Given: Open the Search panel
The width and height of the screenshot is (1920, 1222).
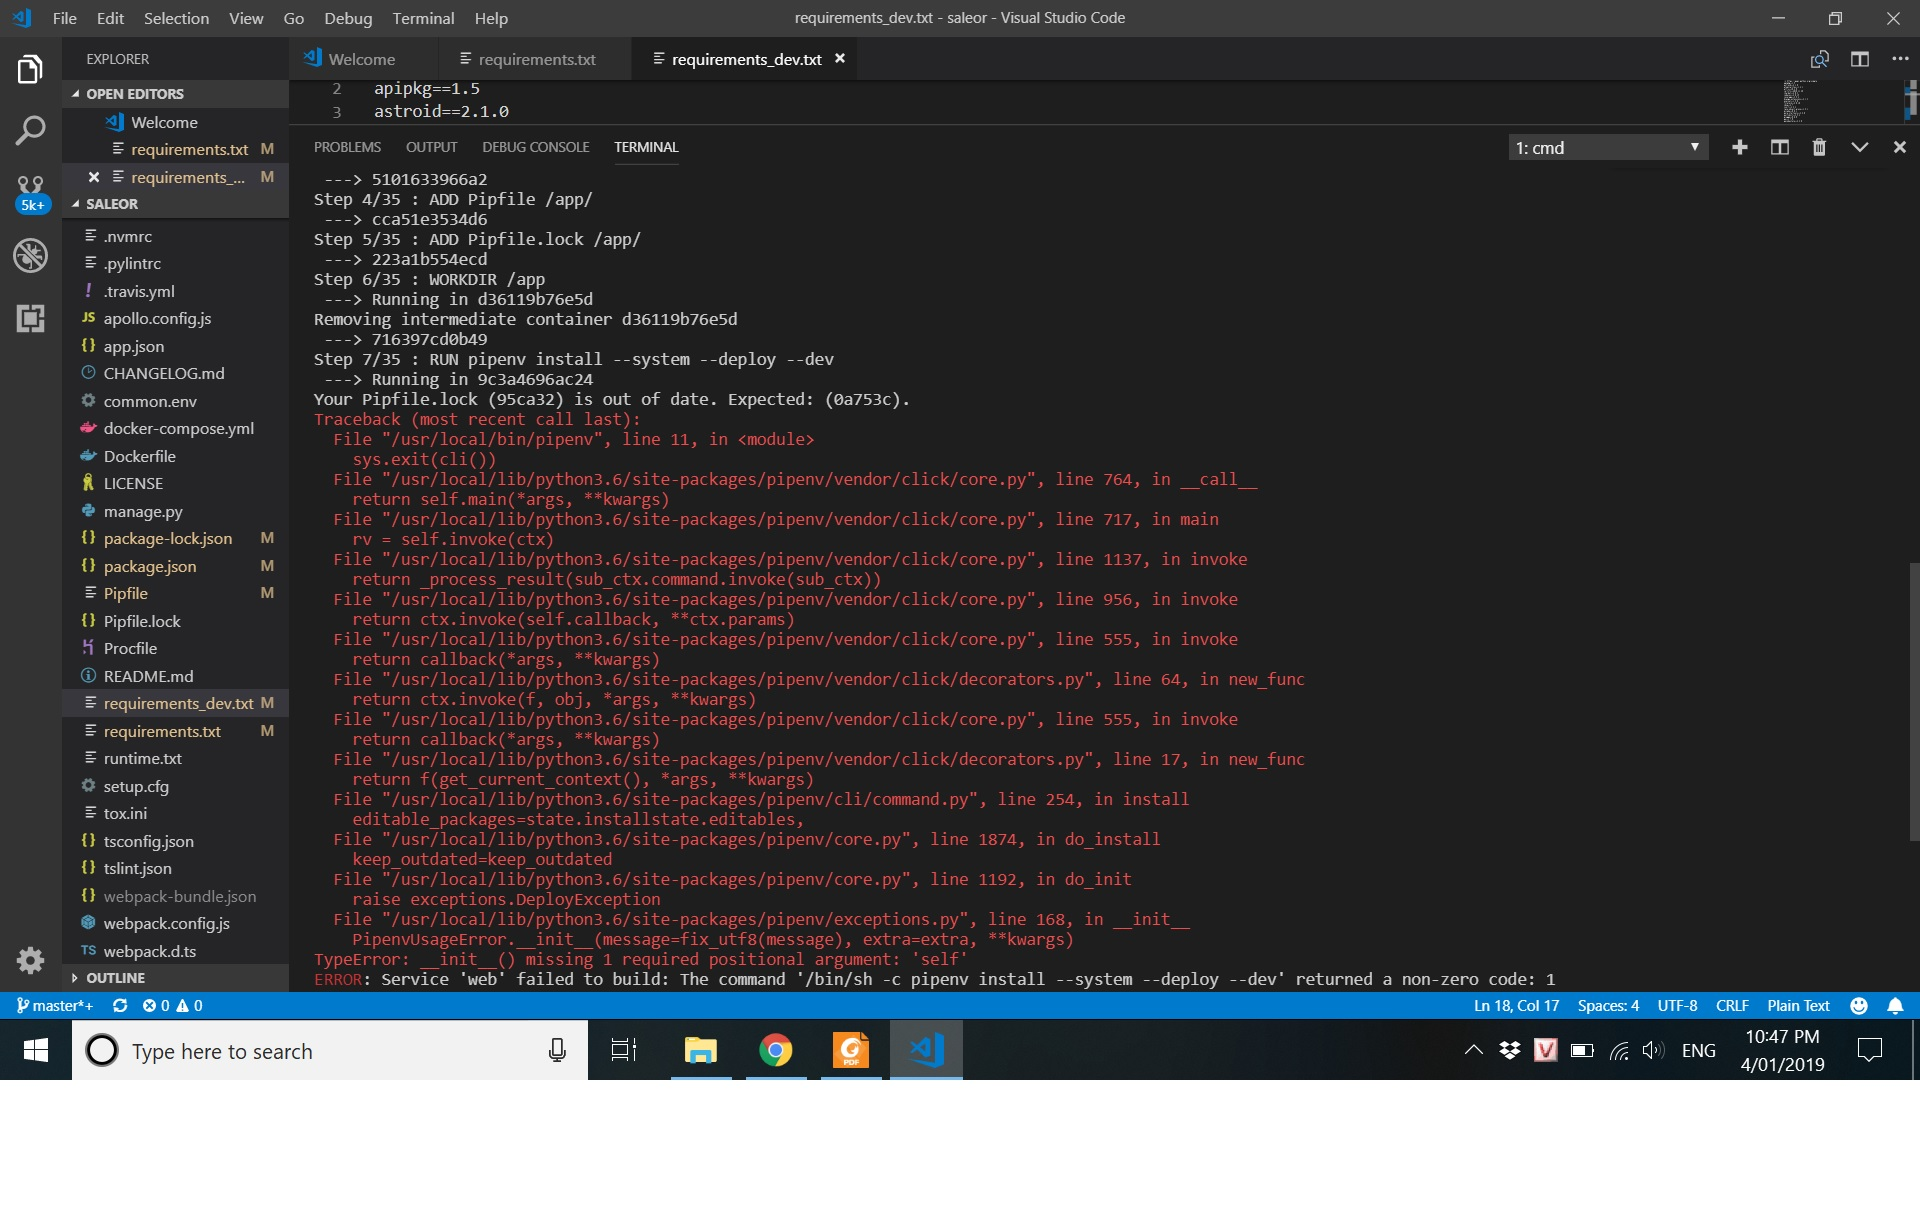Looking at the screenshot, I should tap(31, 131).
